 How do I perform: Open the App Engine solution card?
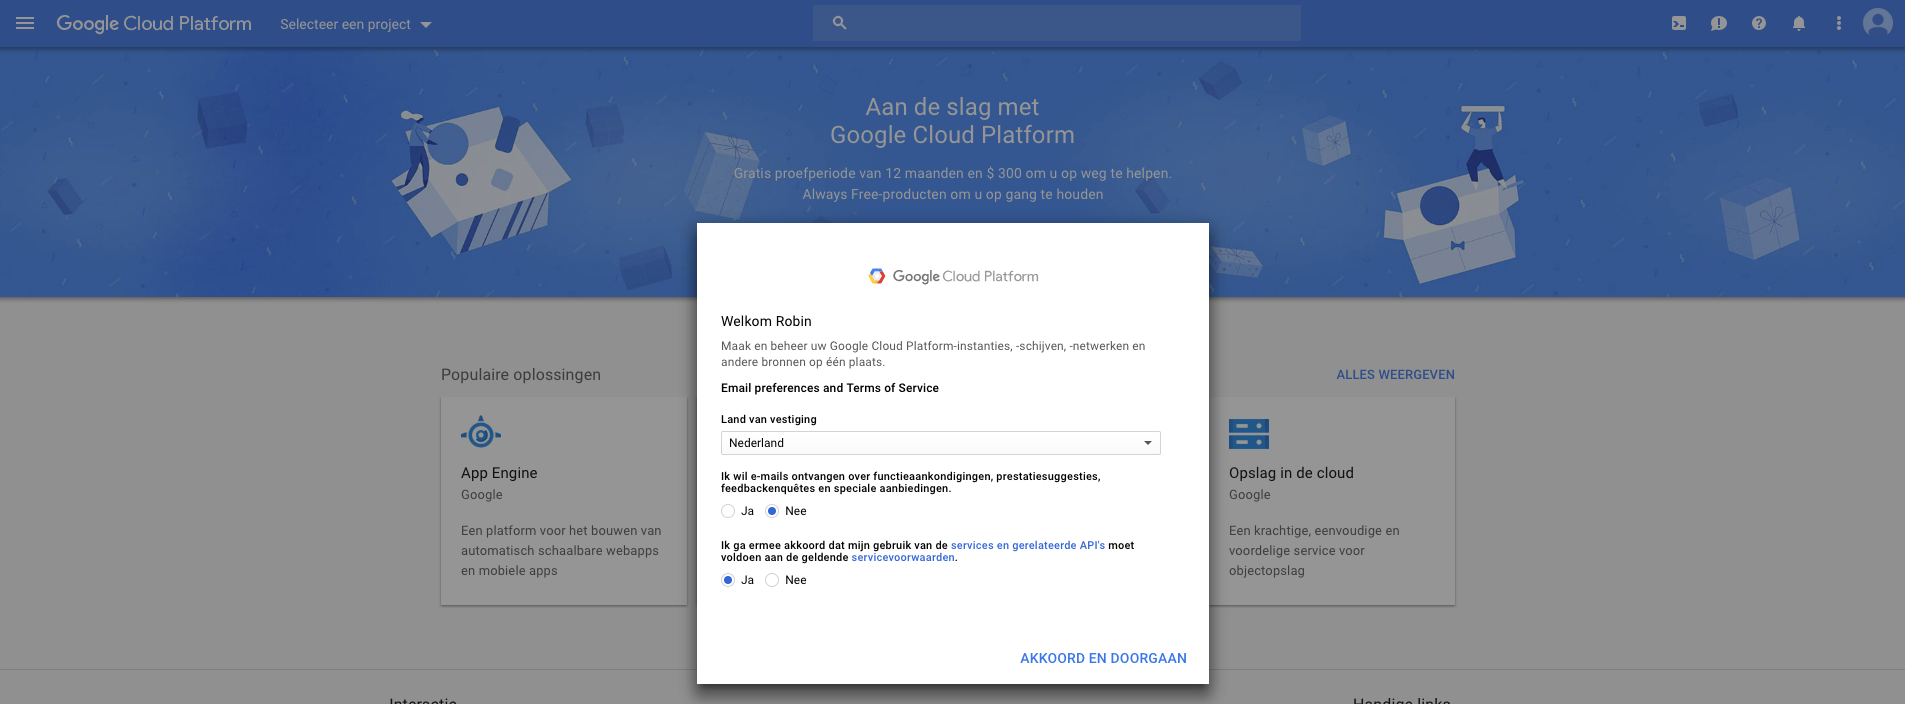[x=563, y=500]
